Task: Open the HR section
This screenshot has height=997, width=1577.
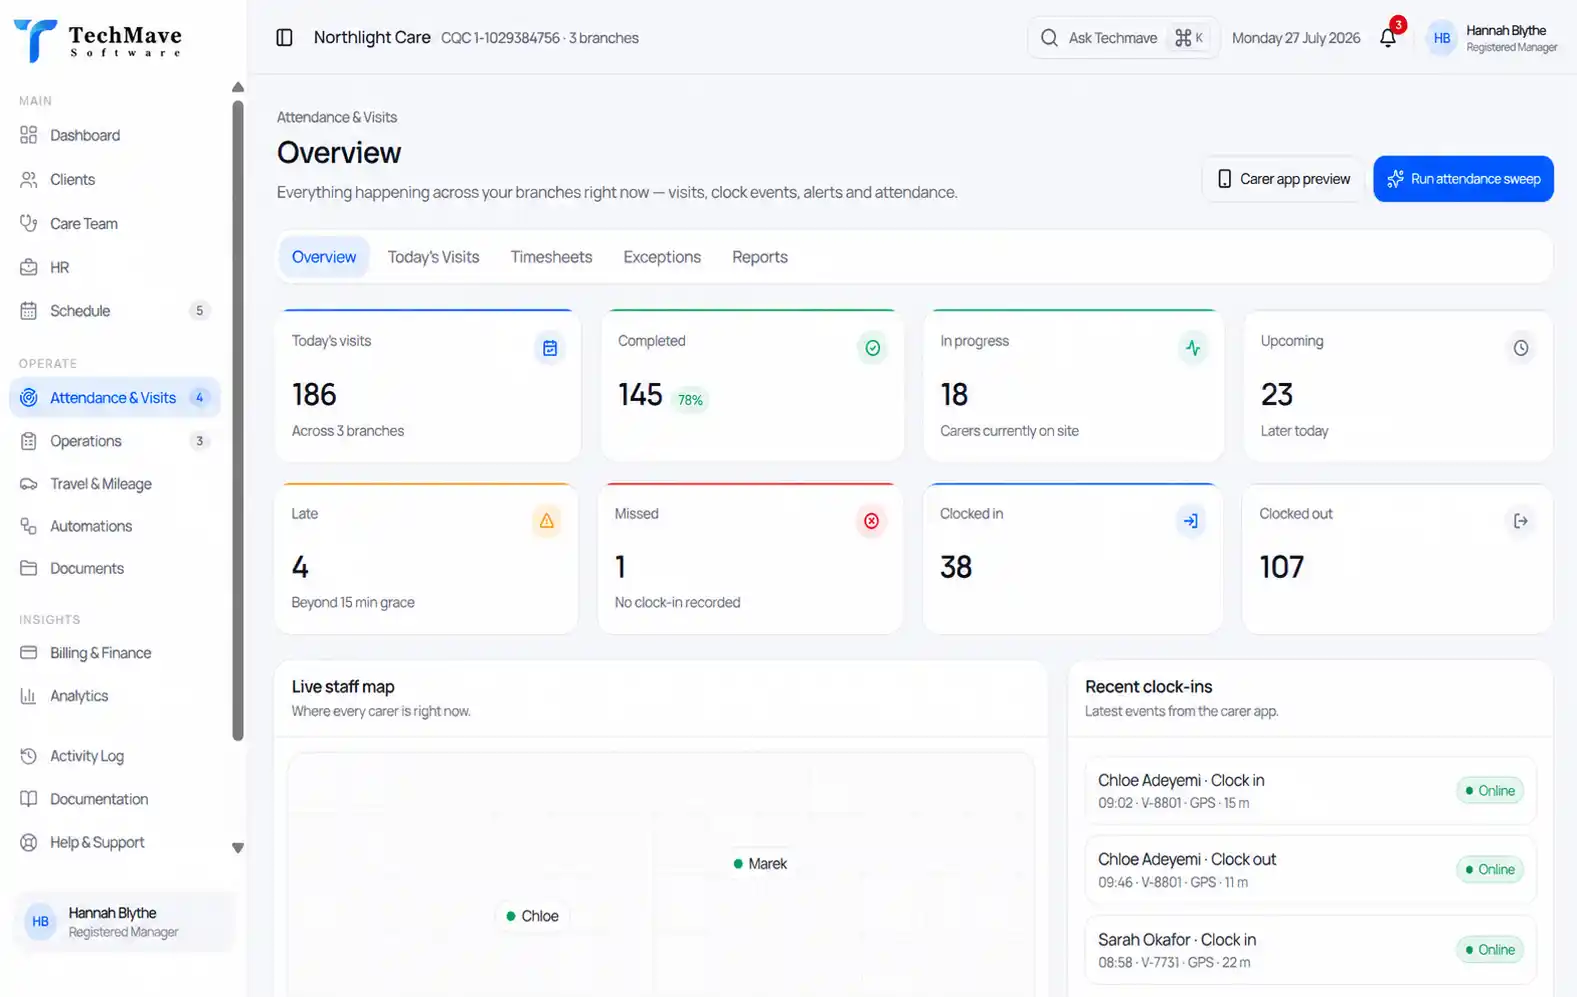Action: click(x=115, y=267)
